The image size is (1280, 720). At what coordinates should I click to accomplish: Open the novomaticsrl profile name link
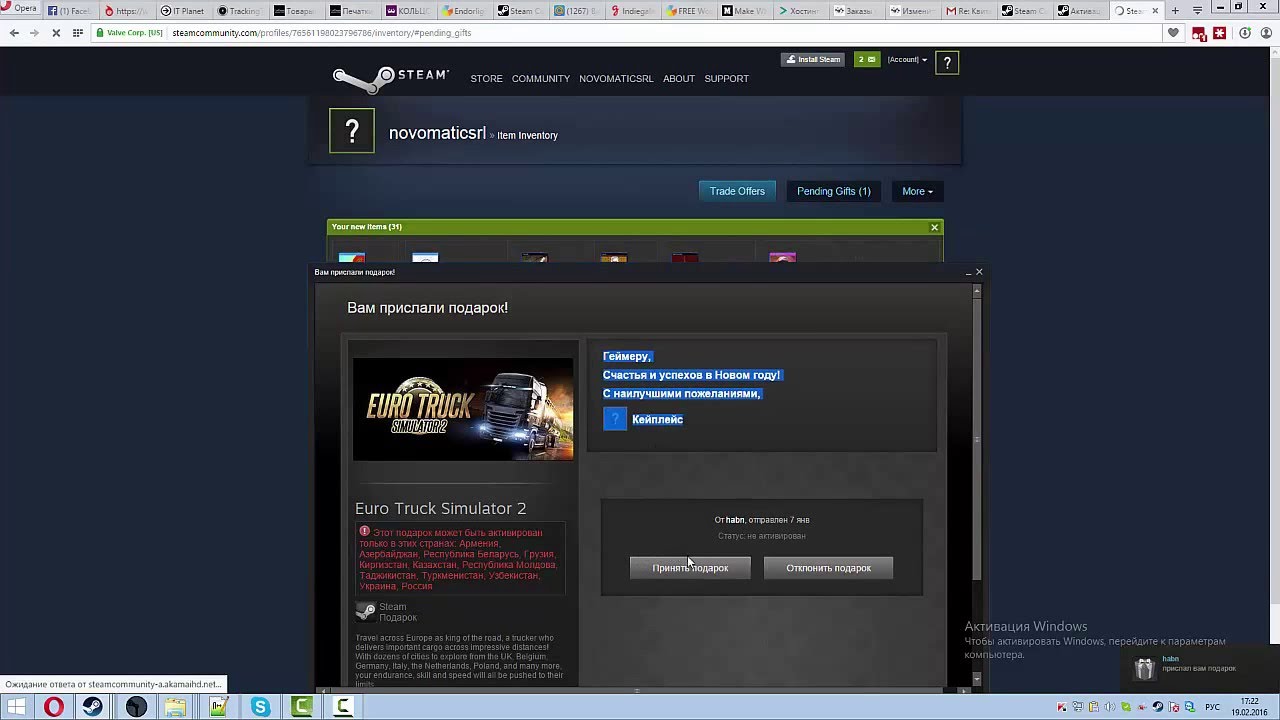(x=437, y=133)
